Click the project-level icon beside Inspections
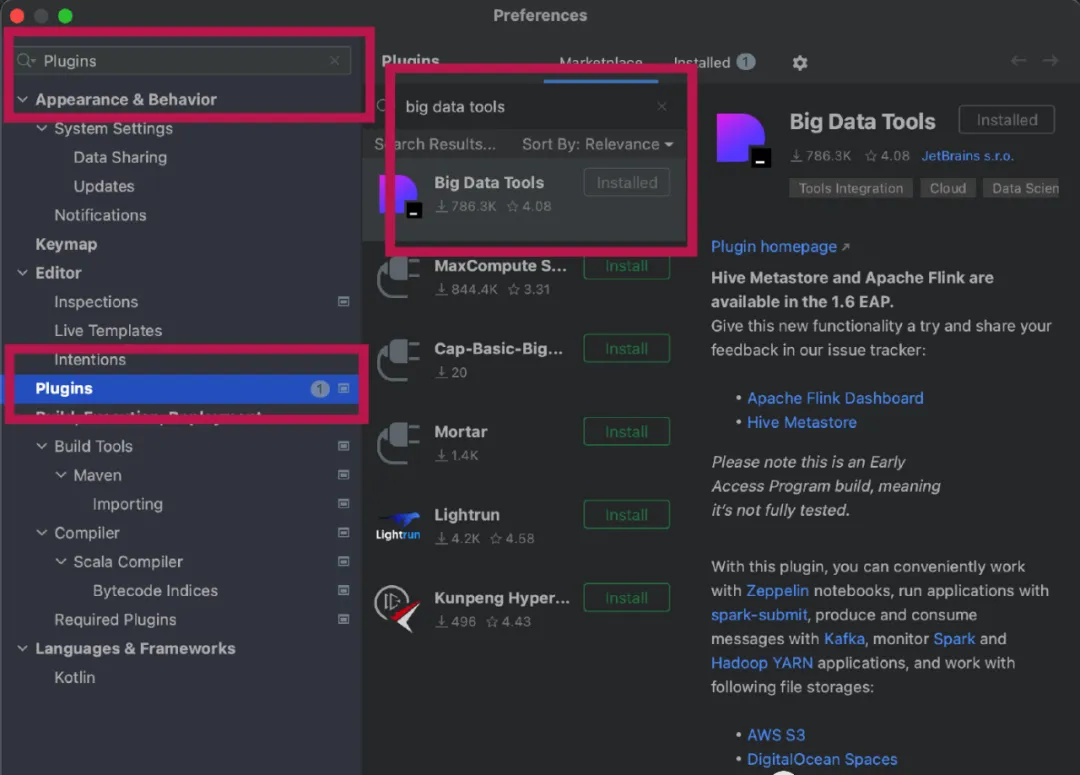 point(343,301)
